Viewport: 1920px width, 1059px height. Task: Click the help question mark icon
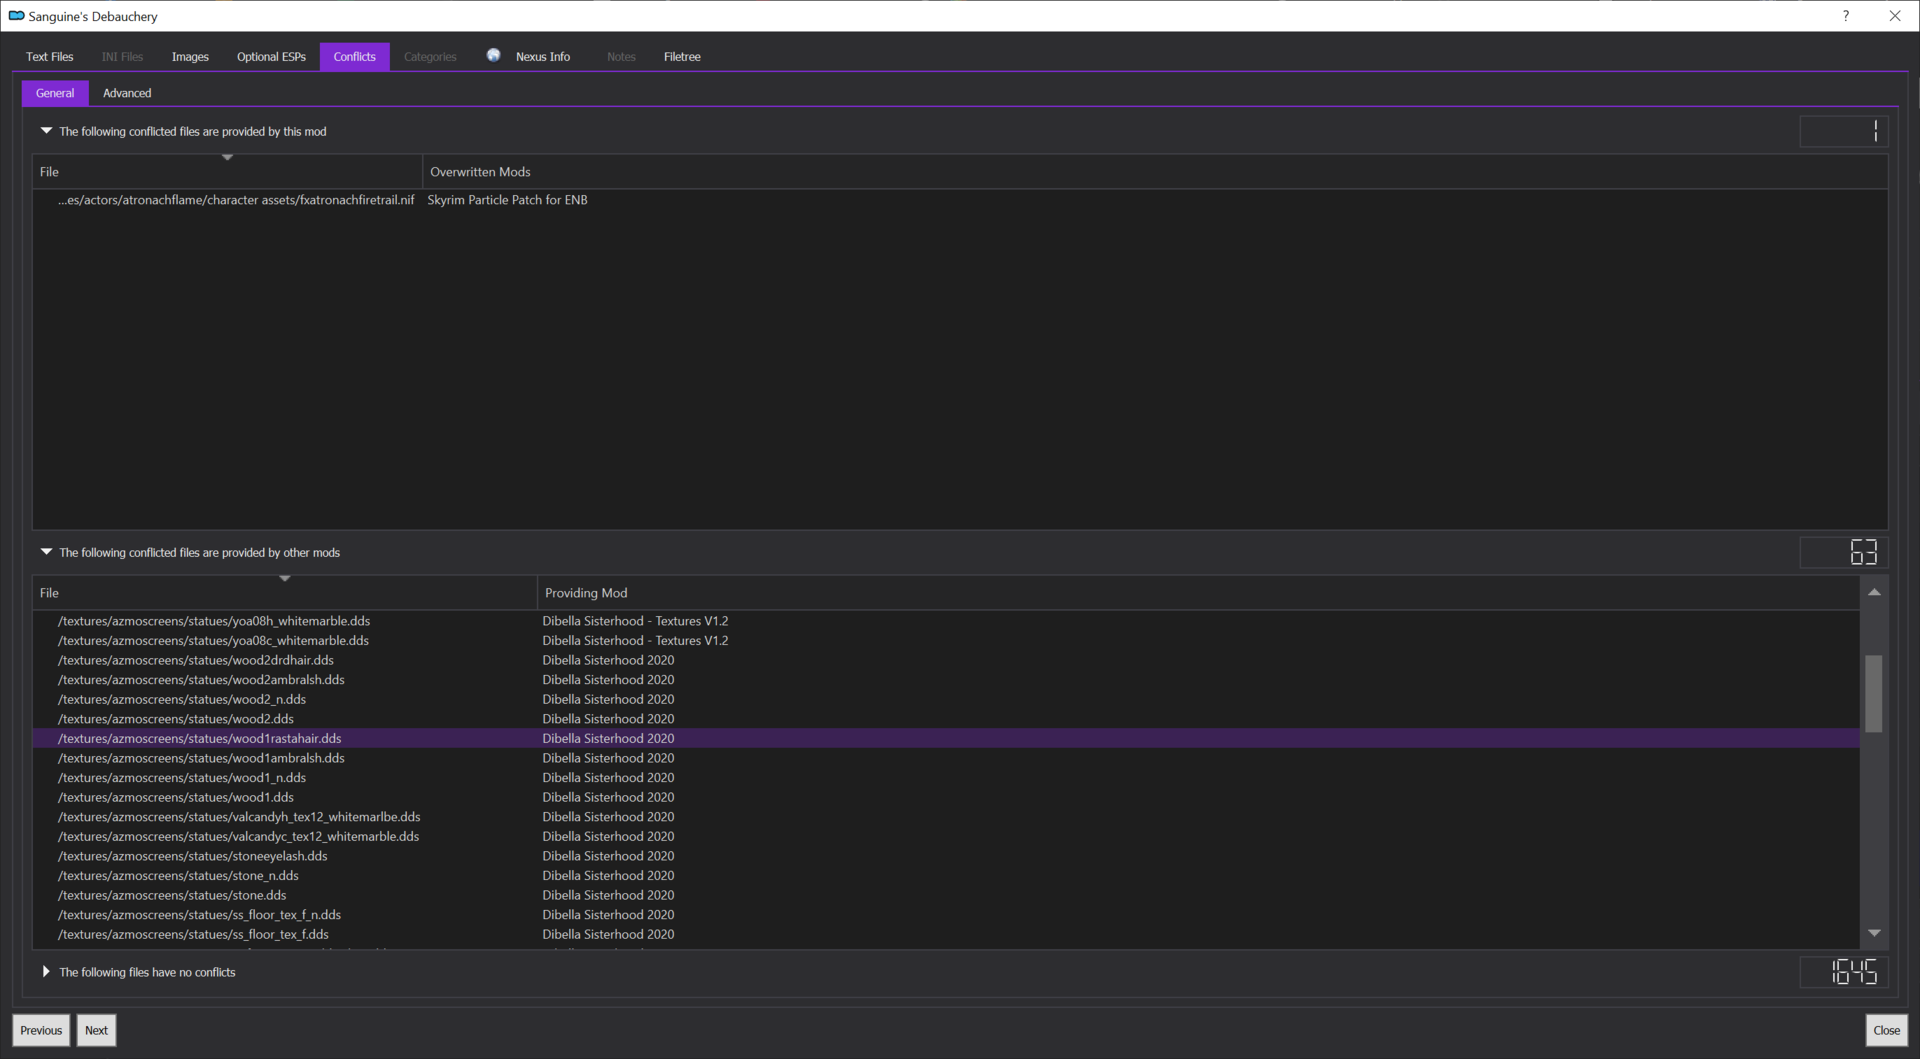pos(1846,16)
